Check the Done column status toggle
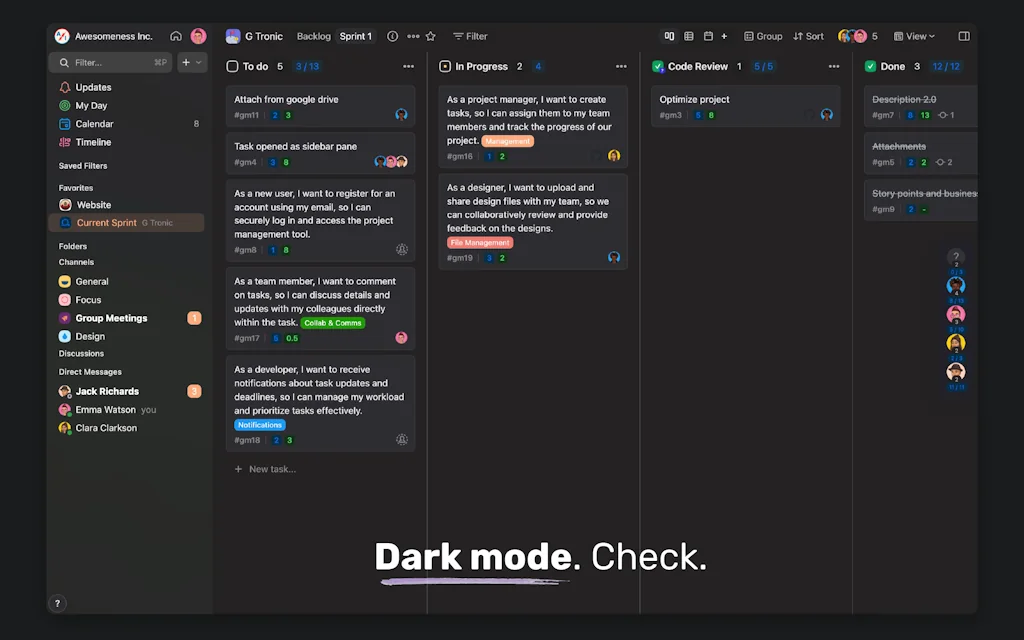1024x640 pixels. (870, 66)
